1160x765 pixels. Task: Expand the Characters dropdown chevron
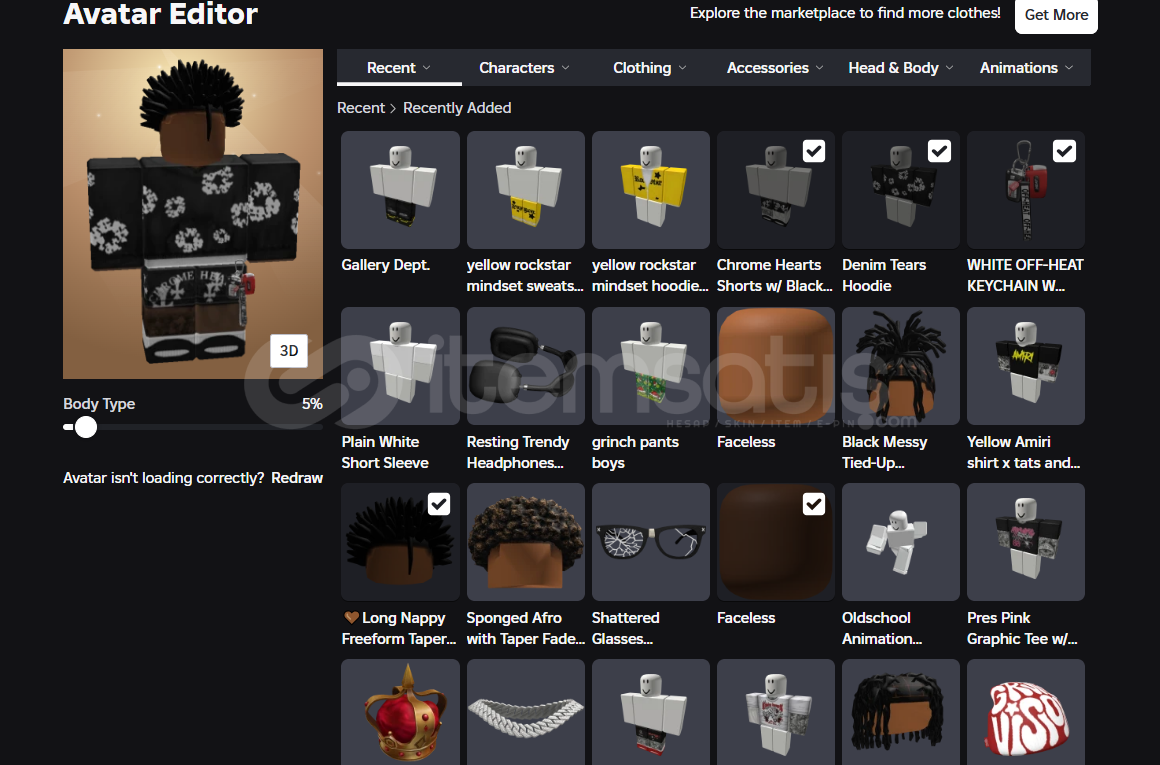[x=566, y=68]
